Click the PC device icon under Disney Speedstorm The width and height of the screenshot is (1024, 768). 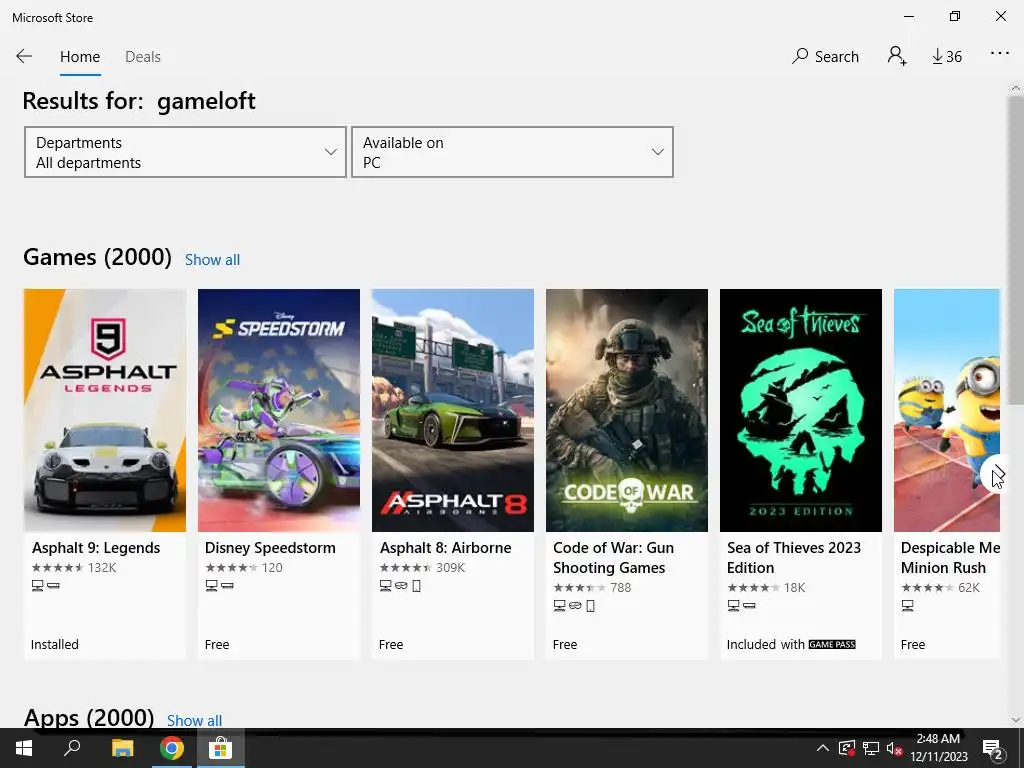click(212, 586)
